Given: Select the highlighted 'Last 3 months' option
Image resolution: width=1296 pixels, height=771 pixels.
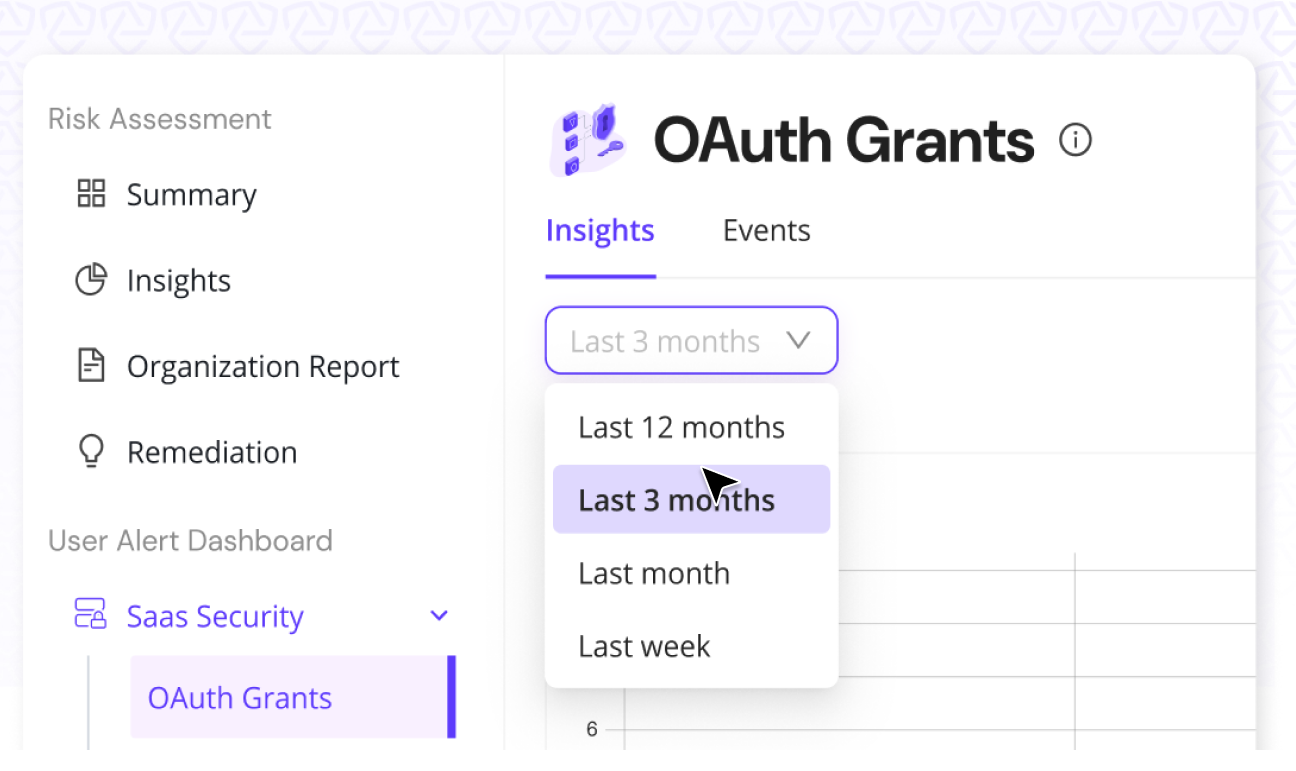Looking at the screenshot, I should tap(676, 500).
